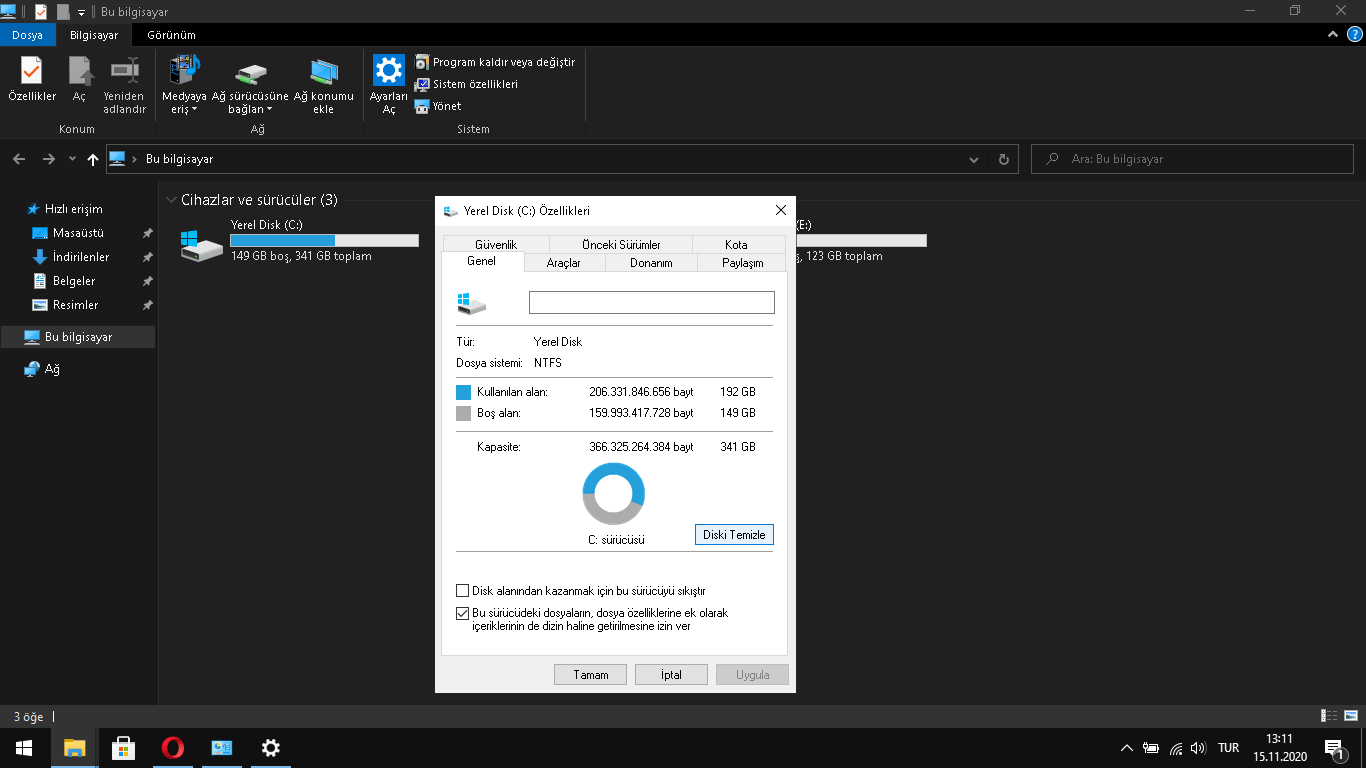Uncheck the file content indexing checkbox
This screenshot has width=1366, height=768.
point(463,613)
